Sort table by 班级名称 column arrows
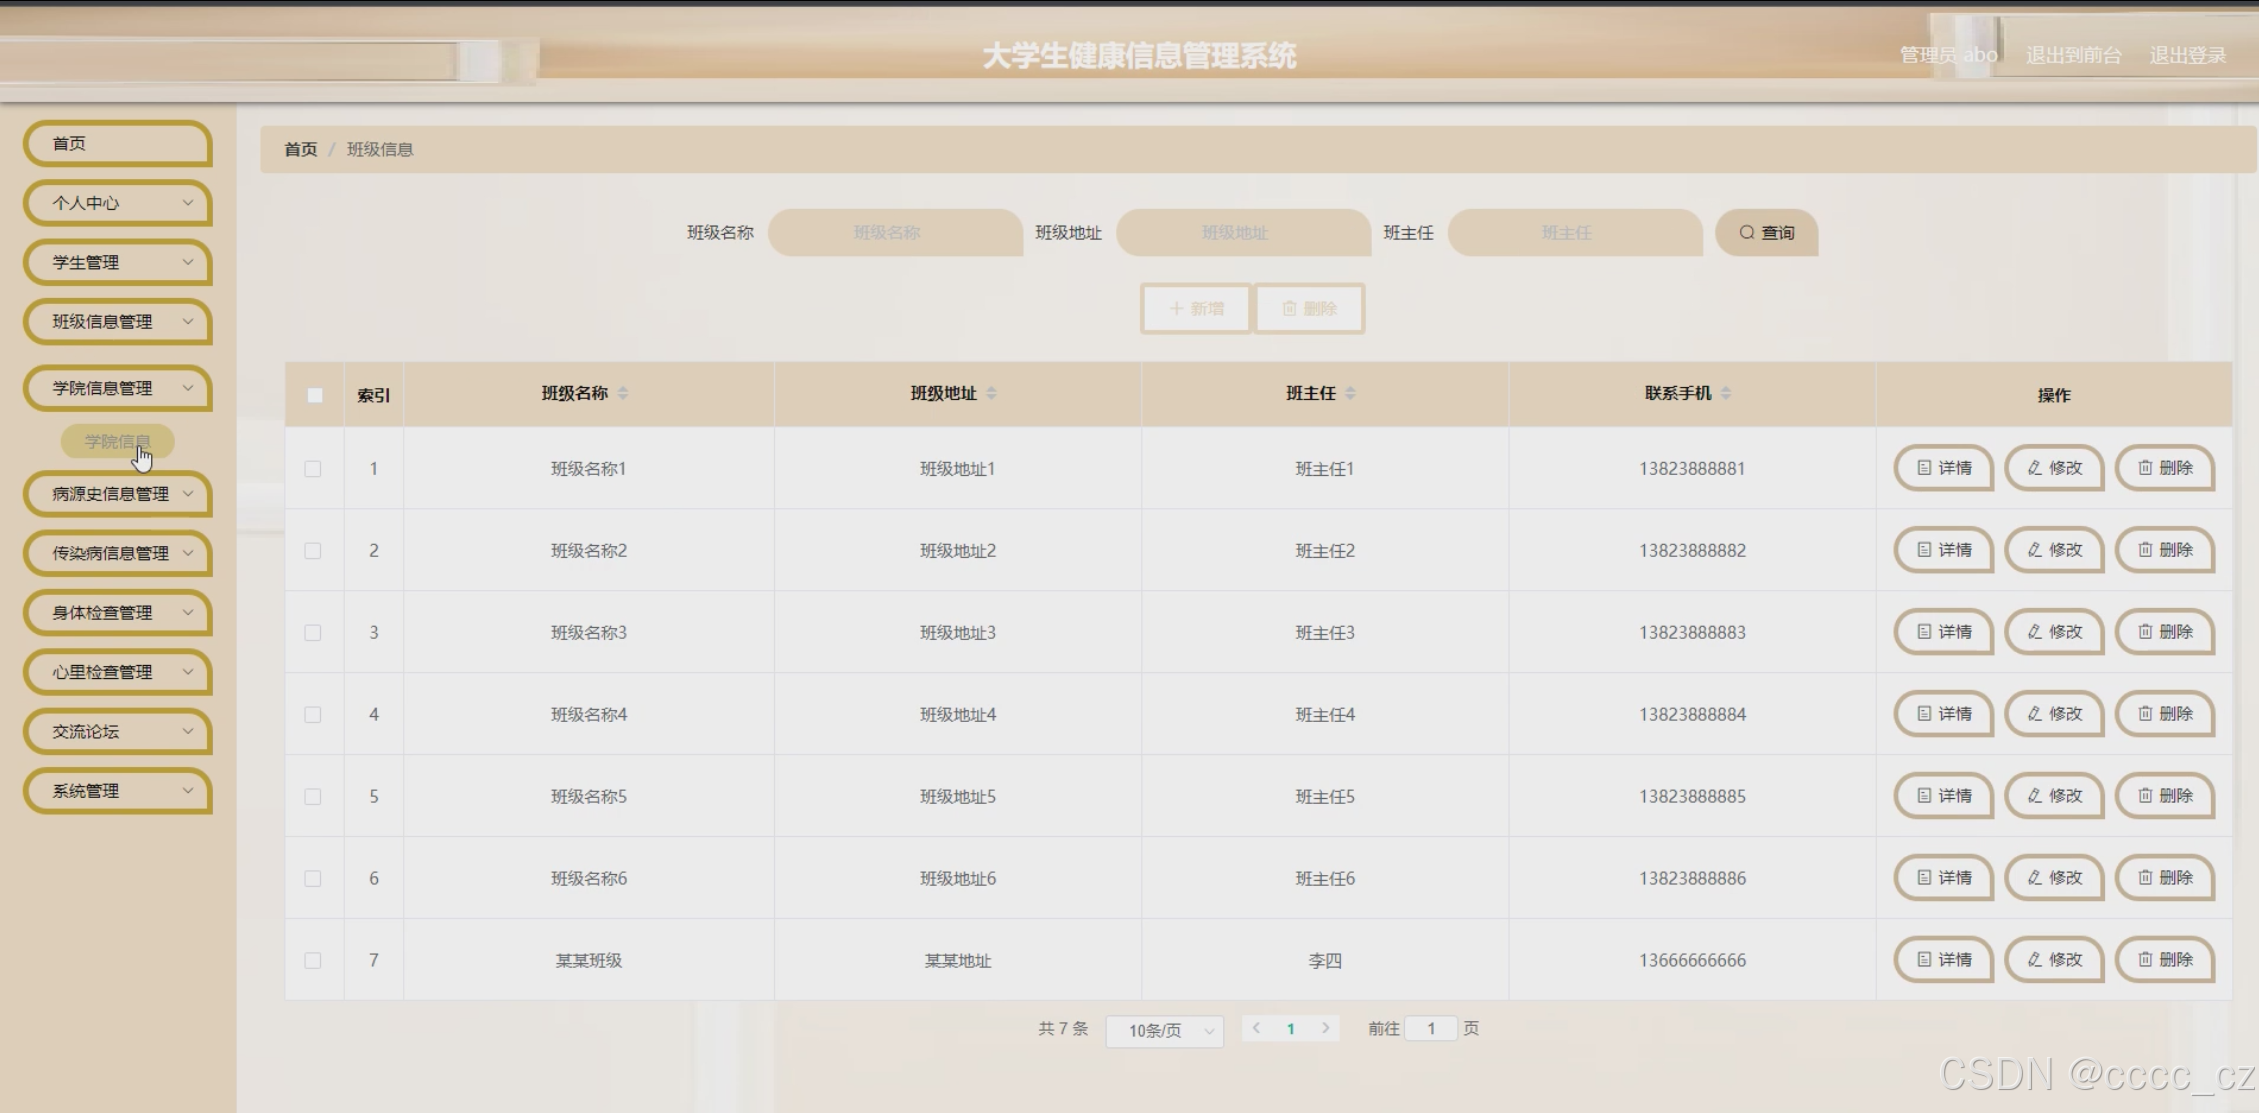The height and width of the screenshot is (1113, 2259). 622,393
